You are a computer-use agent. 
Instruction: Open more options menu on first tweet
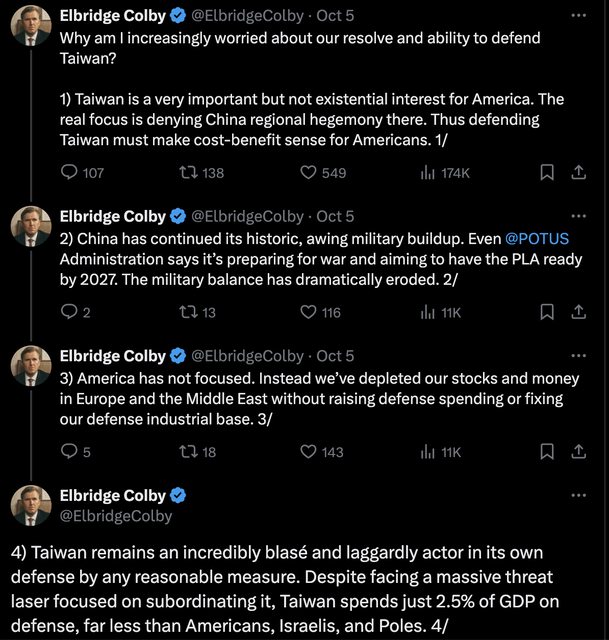(x=578, y=16)
